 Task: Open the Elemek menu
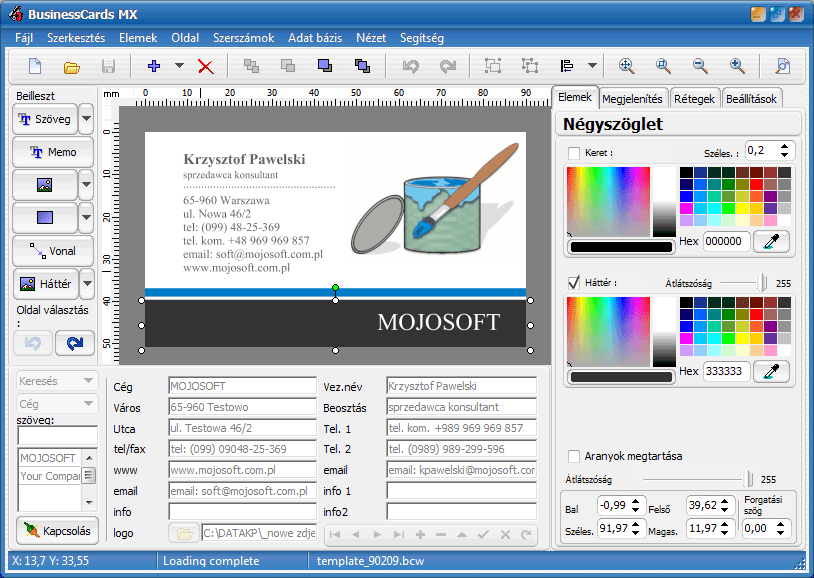tap(138, 38)
